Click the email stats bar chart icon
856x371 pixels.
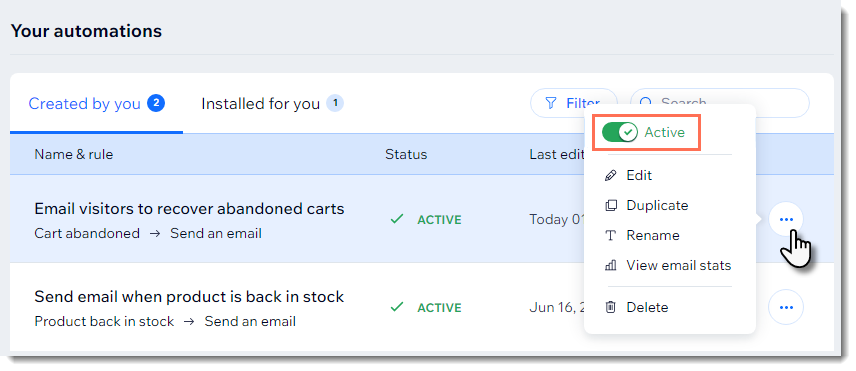click(x=611, y=266)
